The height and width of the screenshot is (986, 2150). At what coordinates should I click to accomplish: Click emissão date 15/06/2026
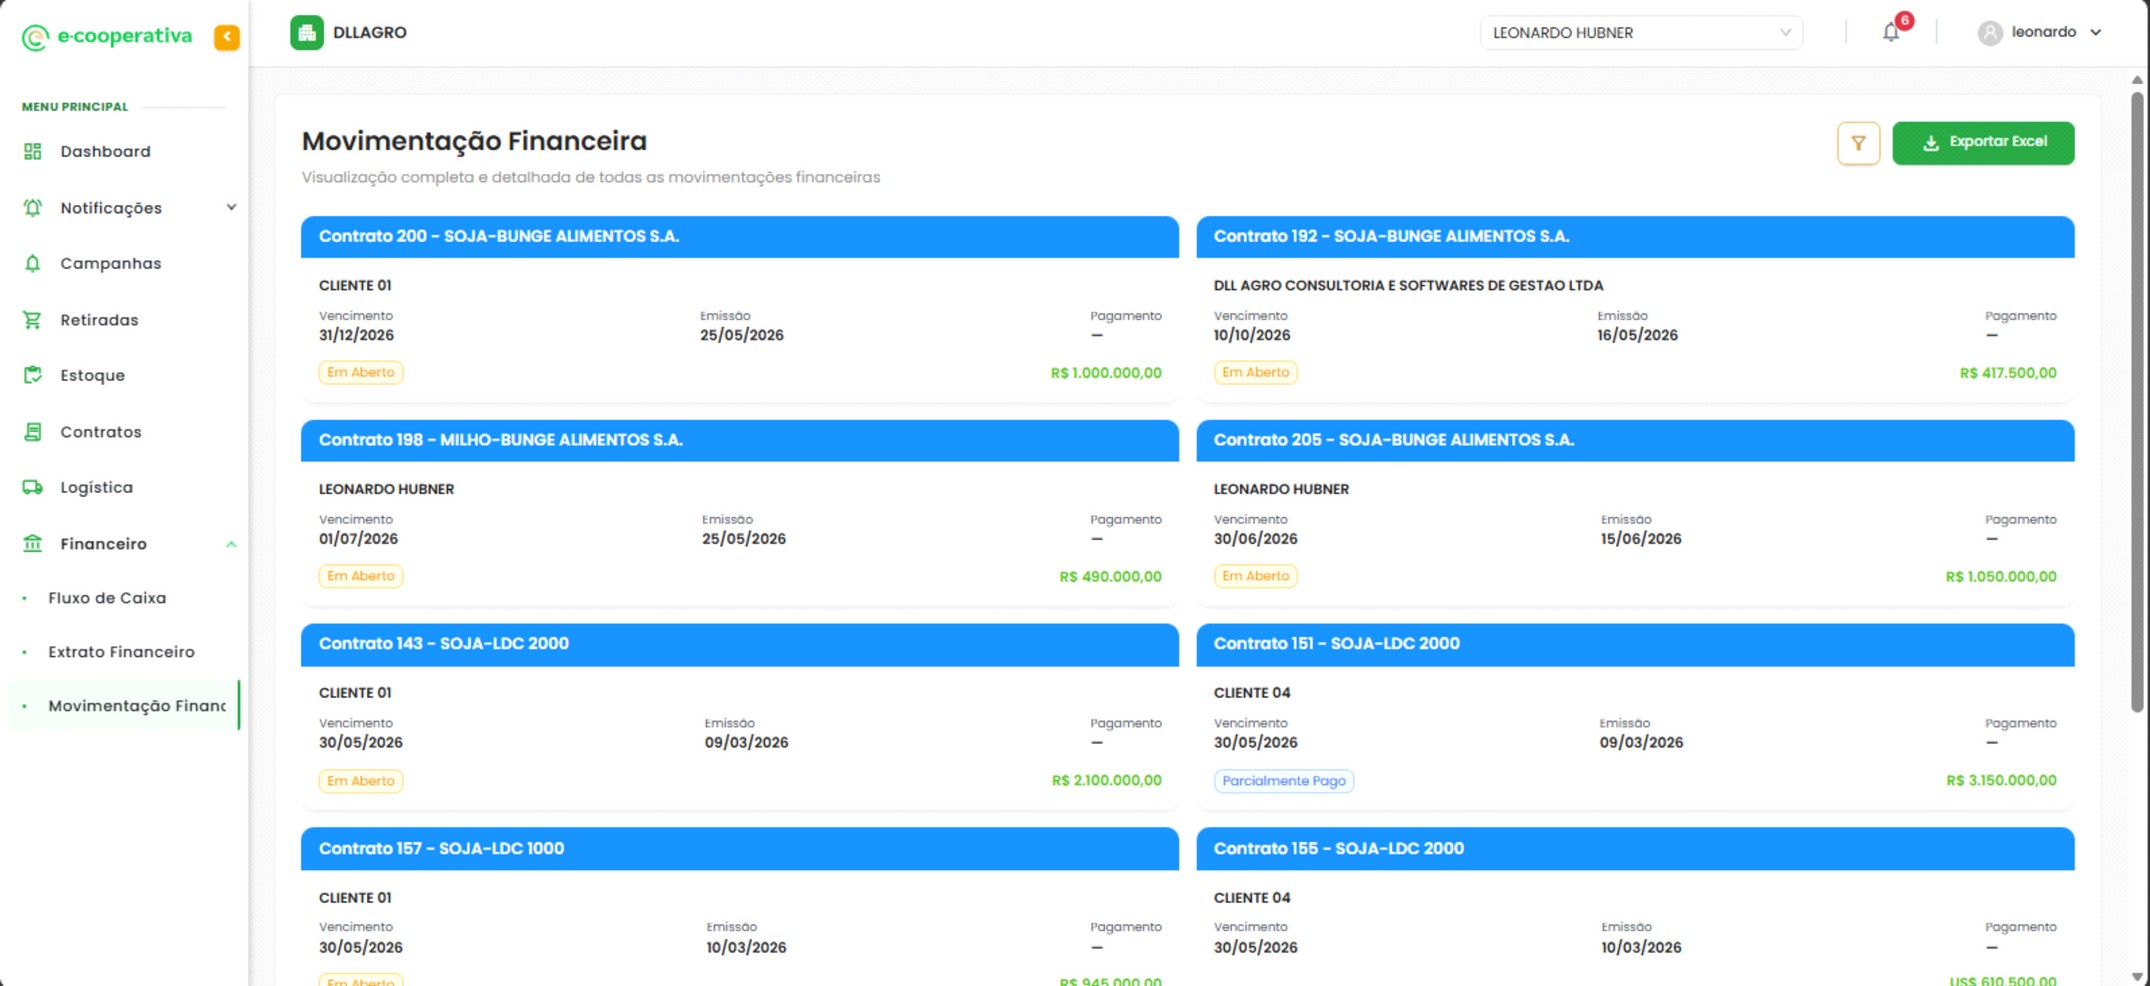click(x=1641, y=539)
